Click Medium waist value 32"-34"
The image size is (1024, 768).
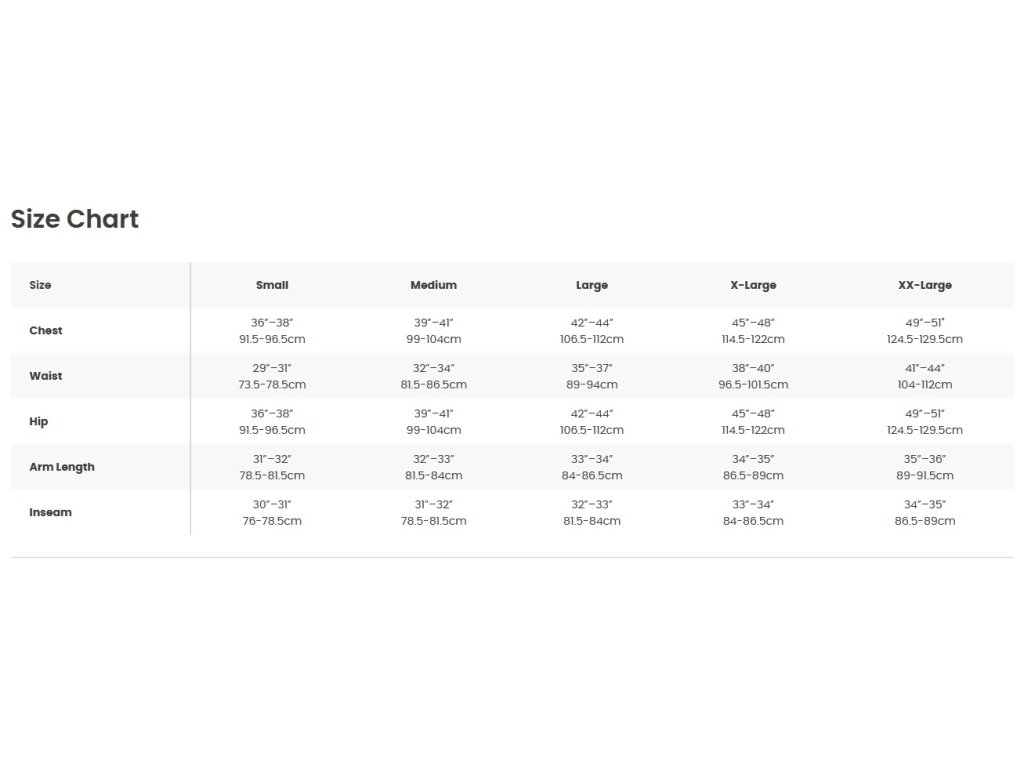pos(434,368)
